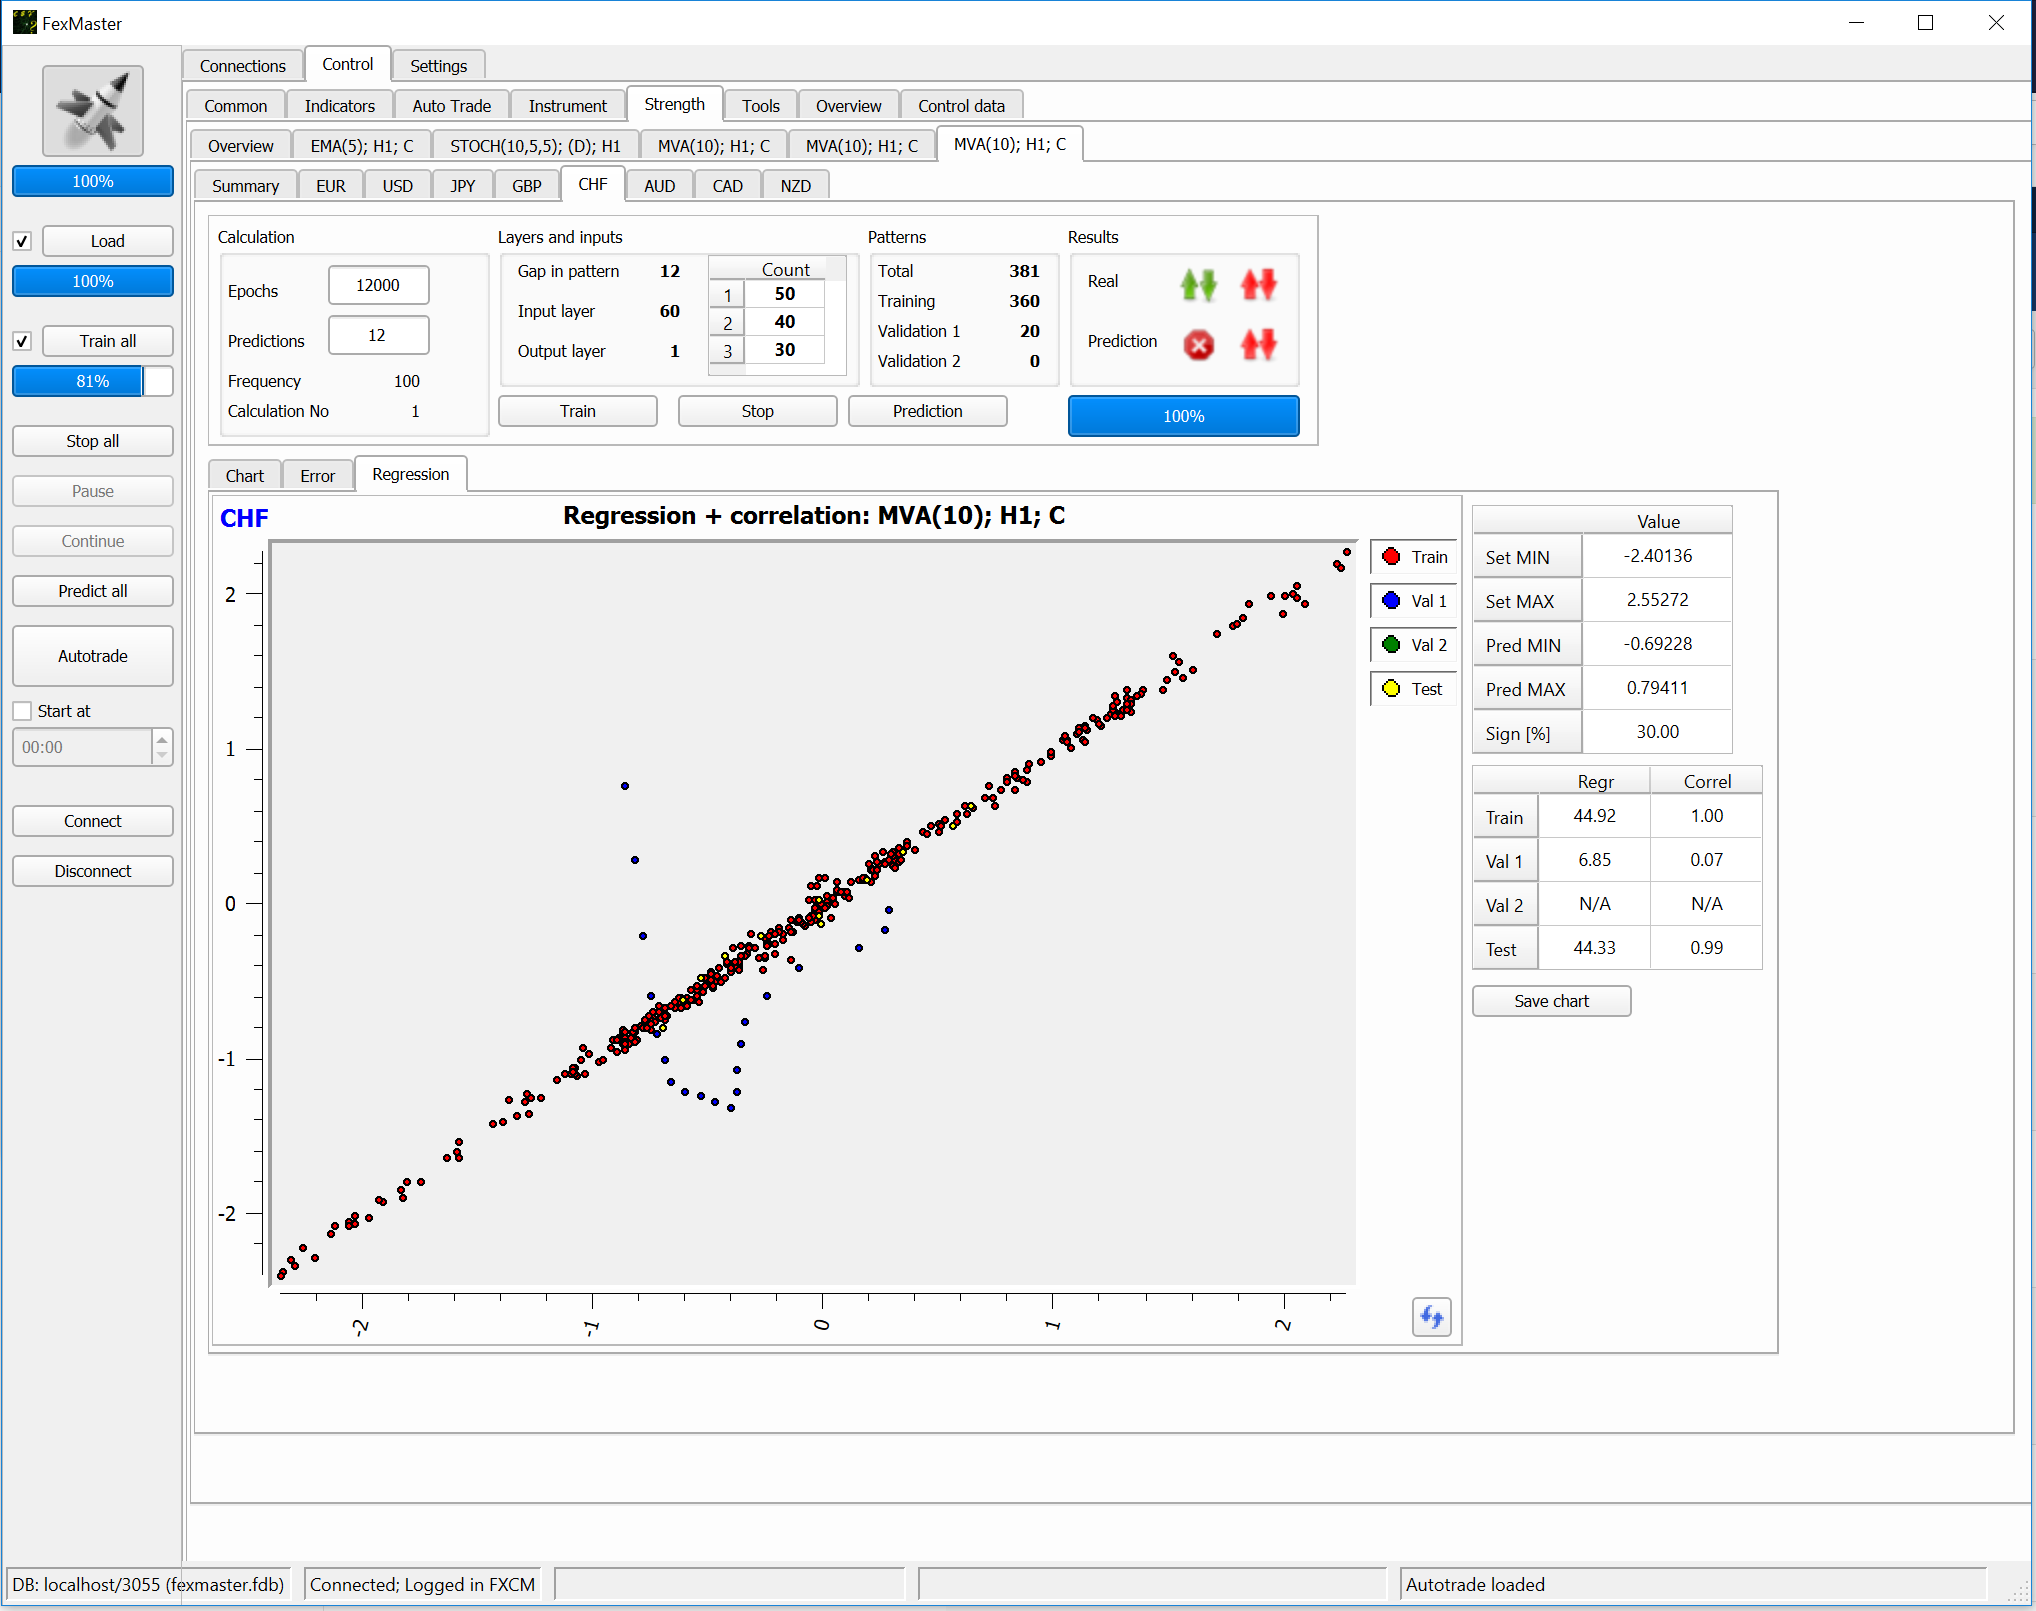Switch to the Error tab
The width and height of the screenshot is (2036, 1611).
coord(317,476)
